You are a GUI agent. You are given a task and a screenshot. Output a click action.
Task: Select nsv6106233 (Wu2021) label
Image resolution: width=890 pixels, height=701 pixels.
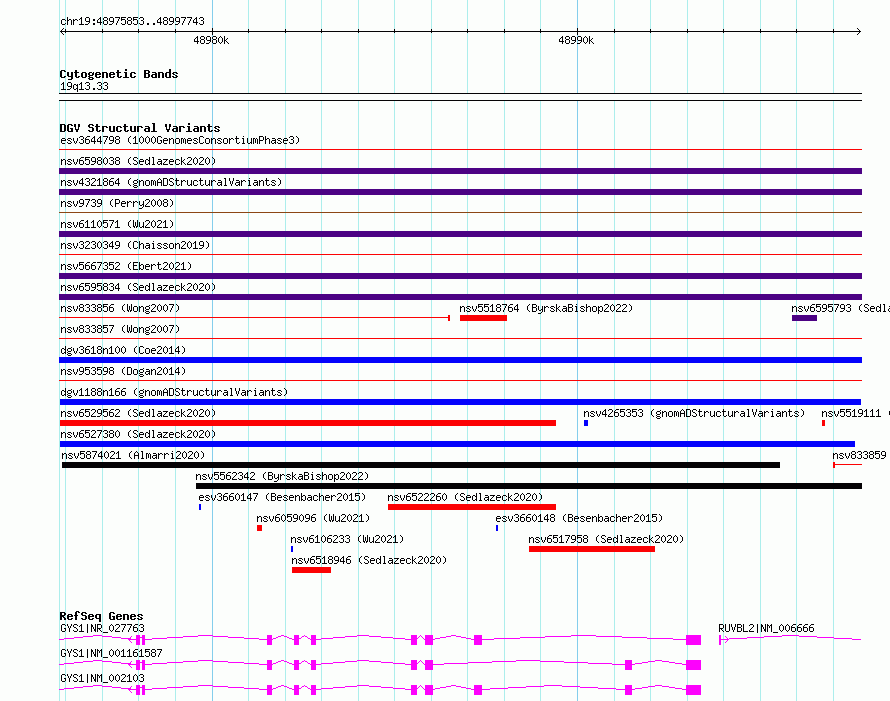tap(347, 539)
